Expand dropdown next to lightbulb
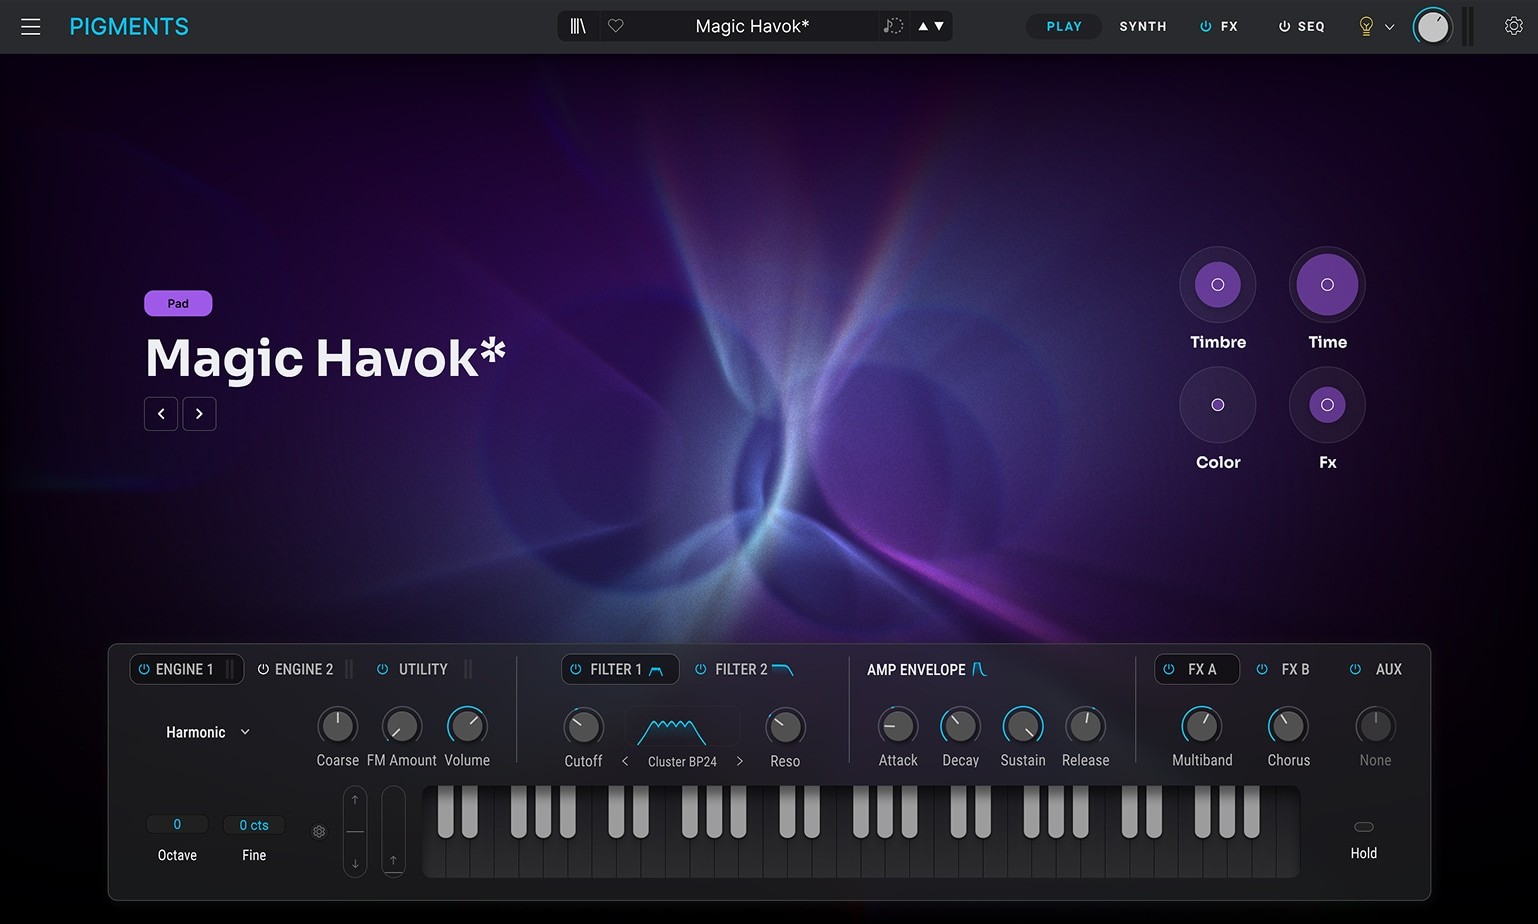Viewport: 1538px width, 924px height. point(1389,27)
